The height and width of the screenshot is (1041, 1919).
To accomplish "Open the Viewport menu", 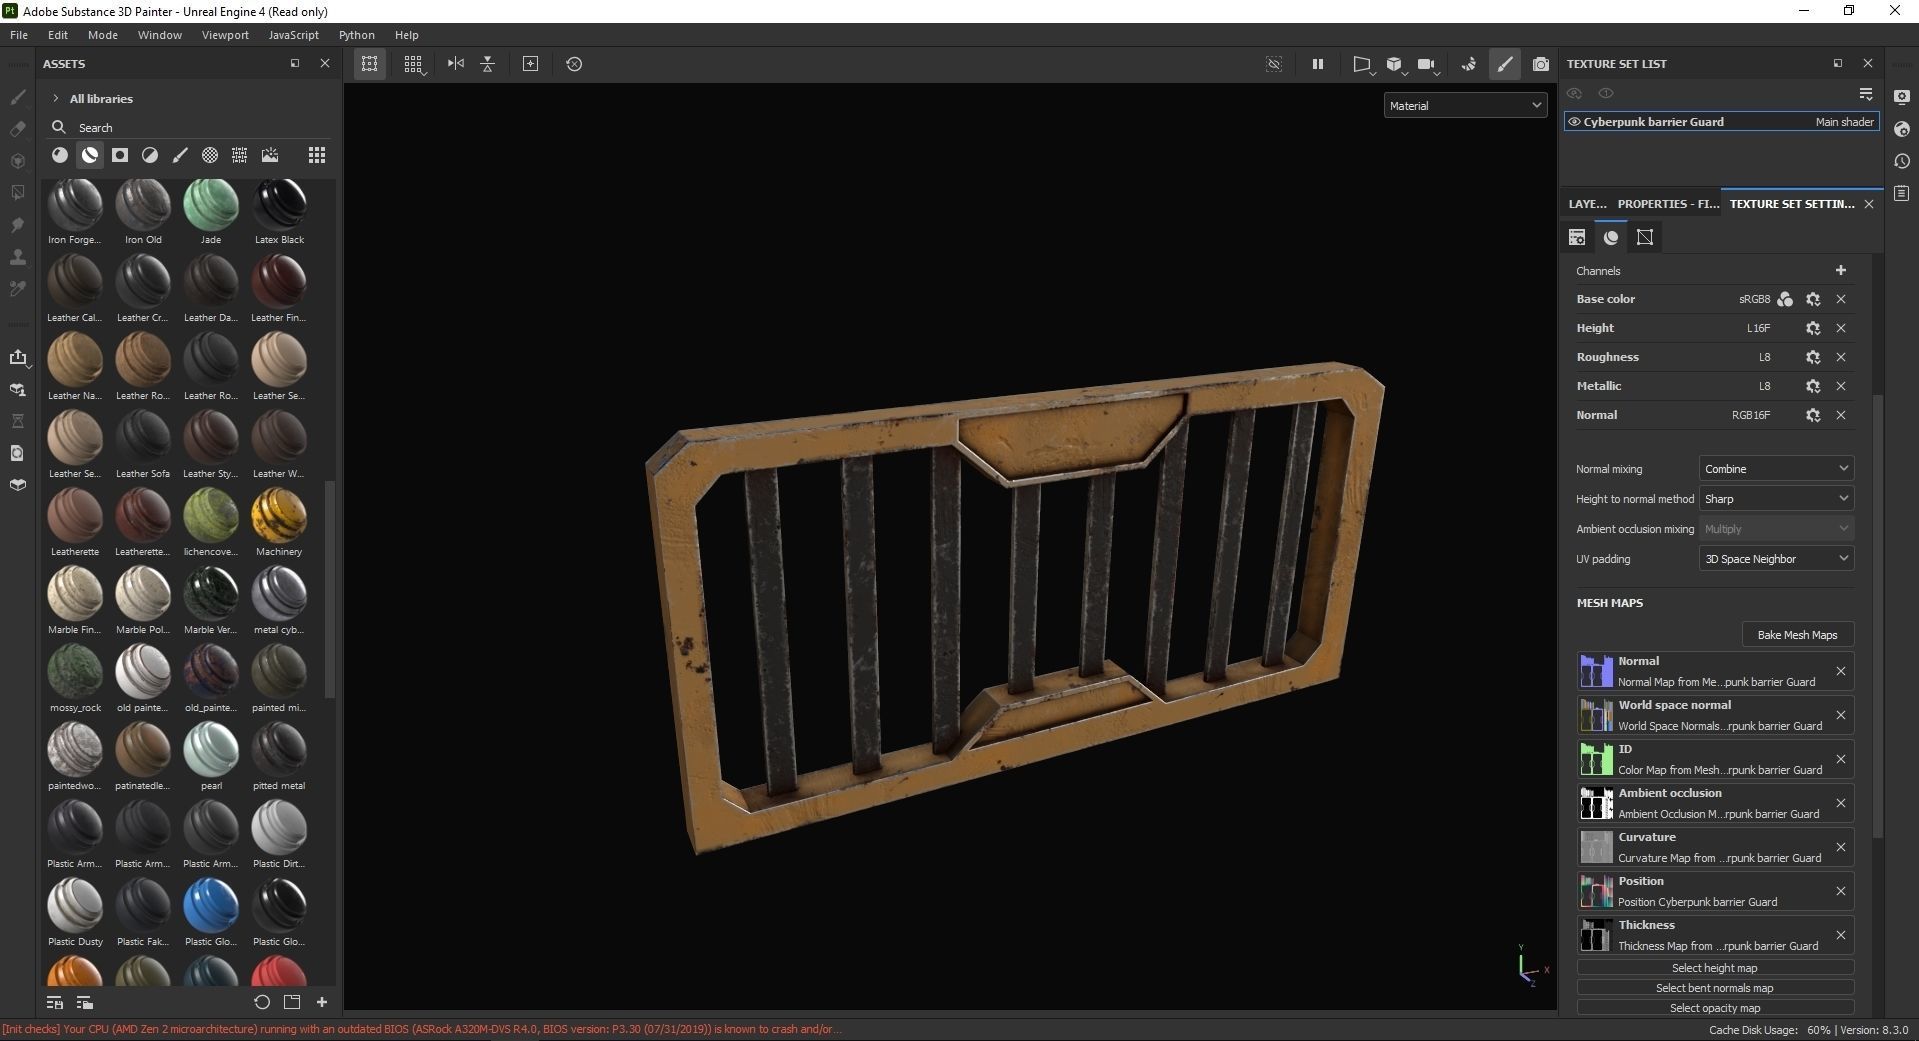I will [x=225, y=35].
